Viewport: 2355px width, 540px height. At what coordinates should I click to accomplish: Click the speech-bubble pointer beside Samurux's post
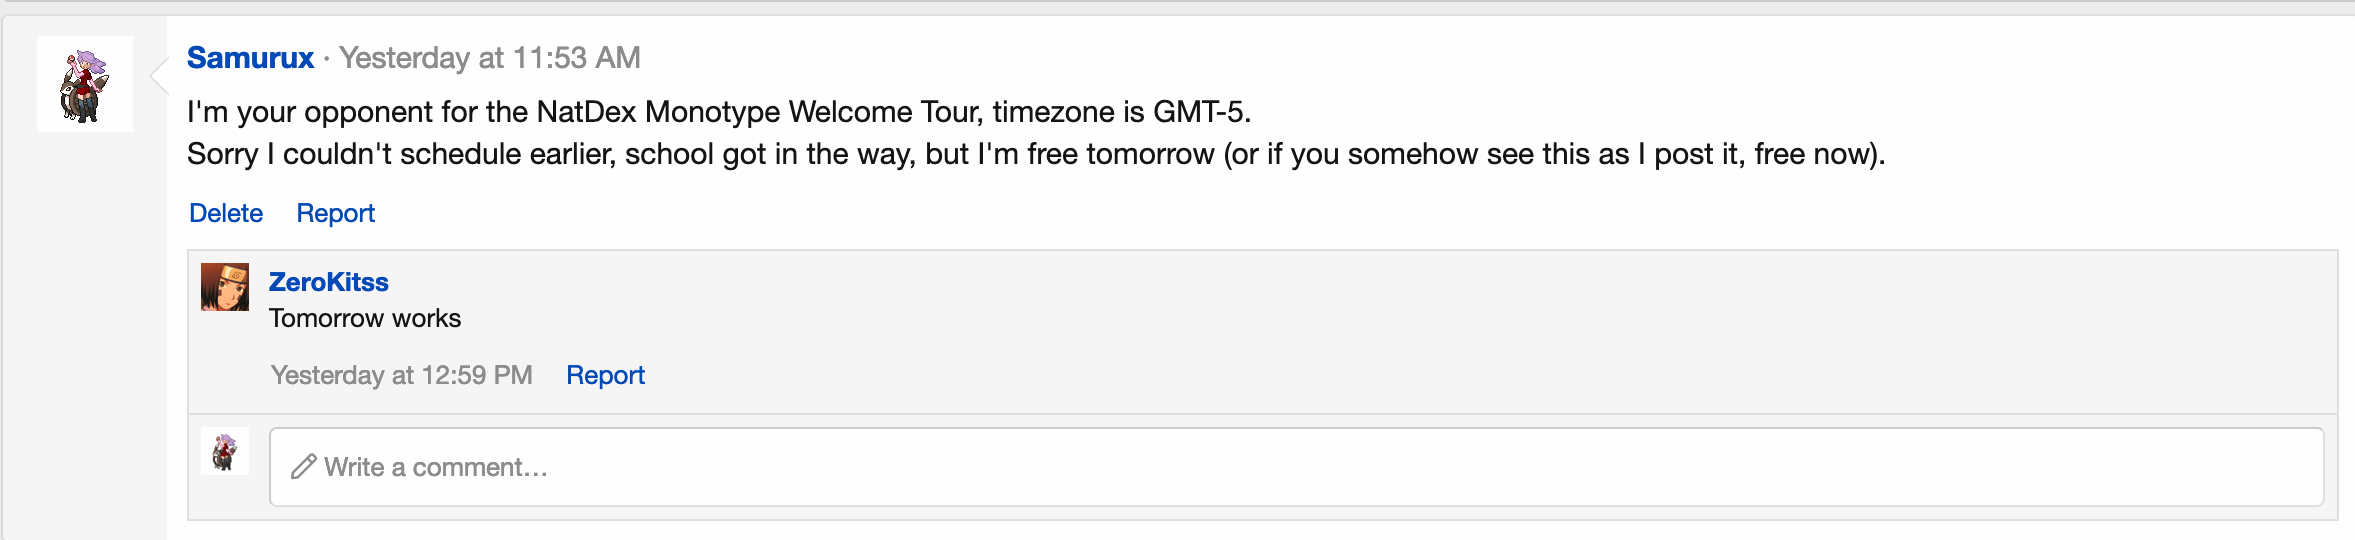pyautogui.click(x=158, y=75)
